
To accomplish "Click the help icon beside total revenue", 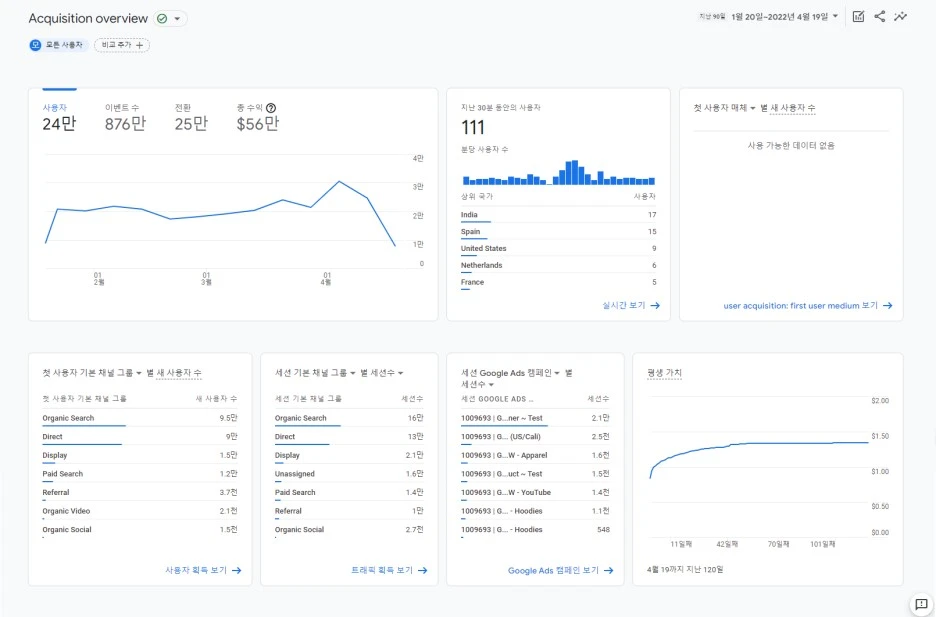I will [x=271, y=108].
